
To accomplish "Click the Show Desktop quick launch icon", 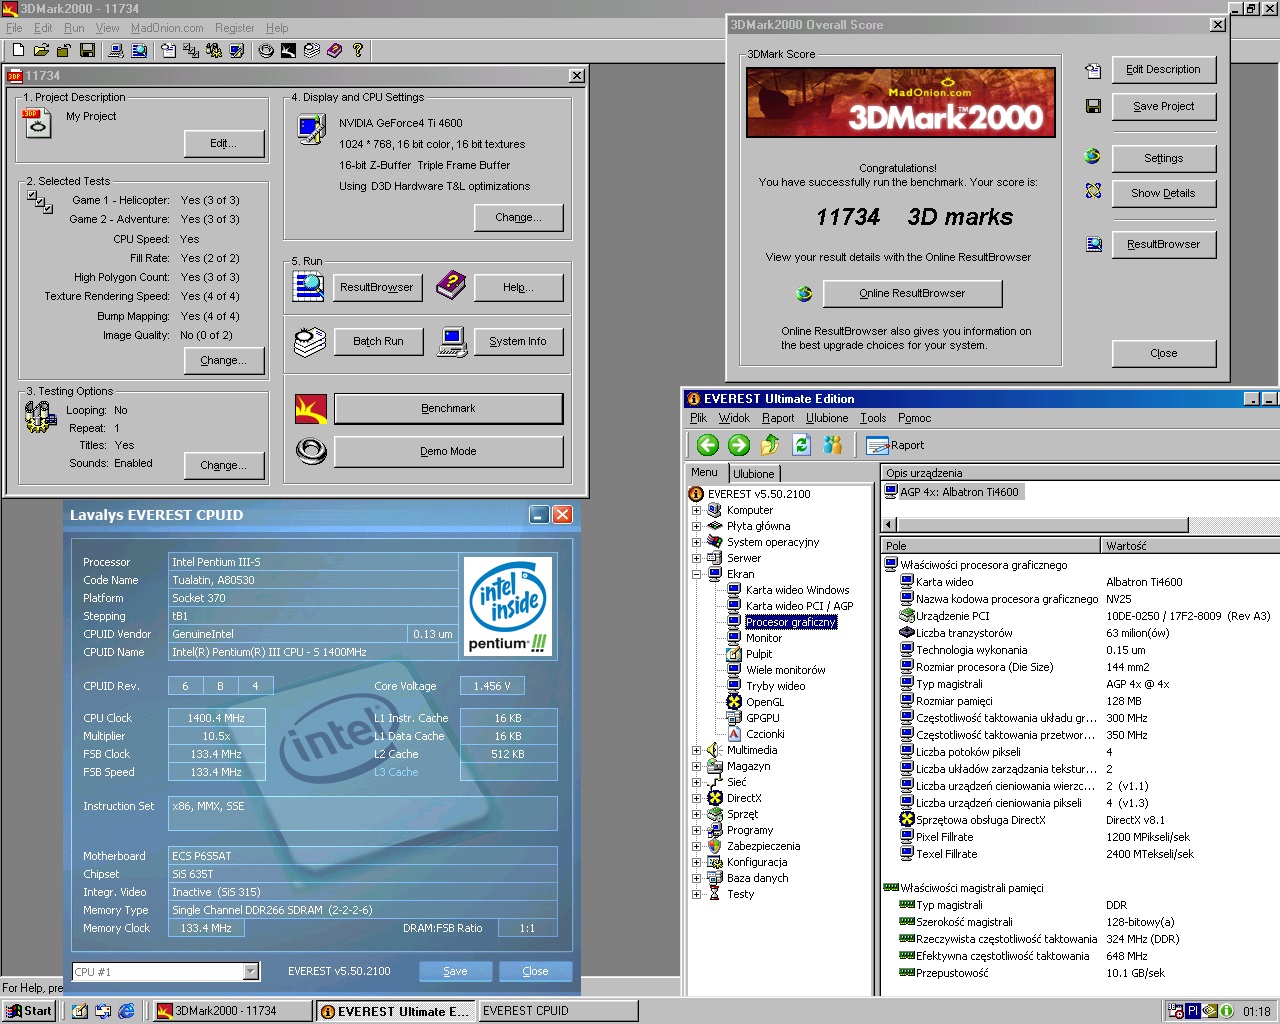I will 80,1011.
